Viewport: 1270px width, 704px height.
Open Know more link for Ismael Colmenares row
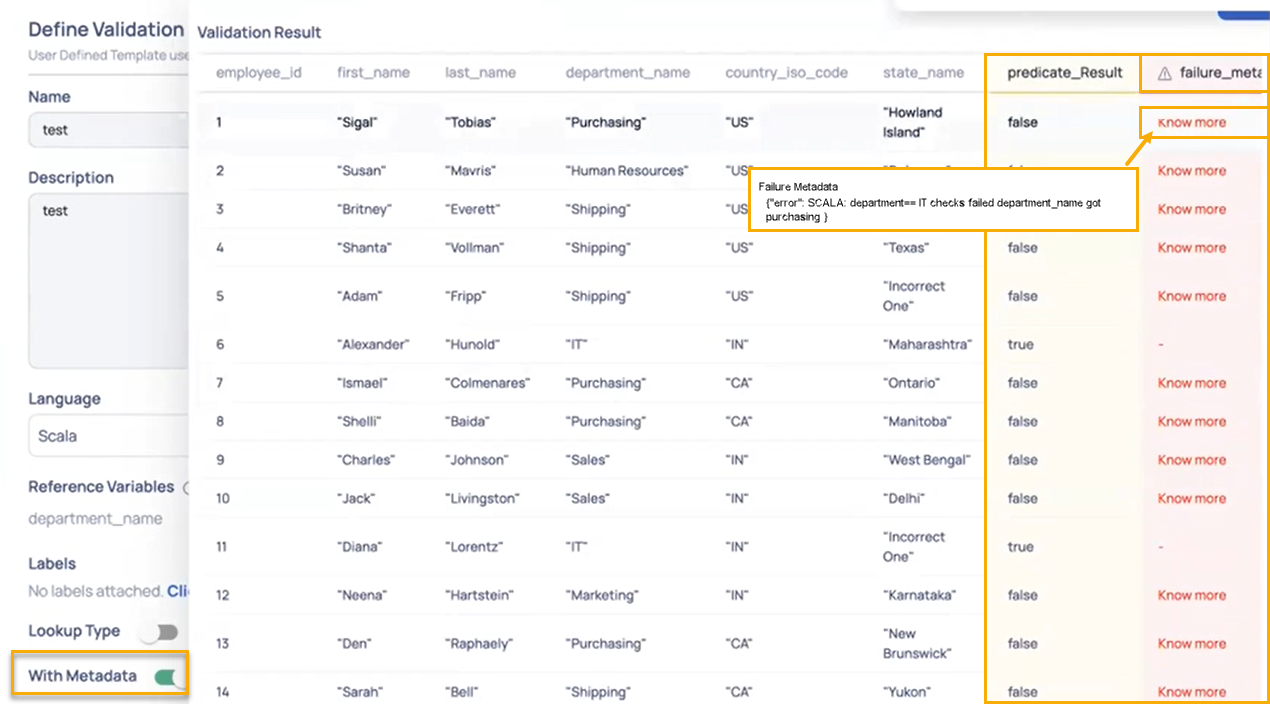tap(1191, 383)
